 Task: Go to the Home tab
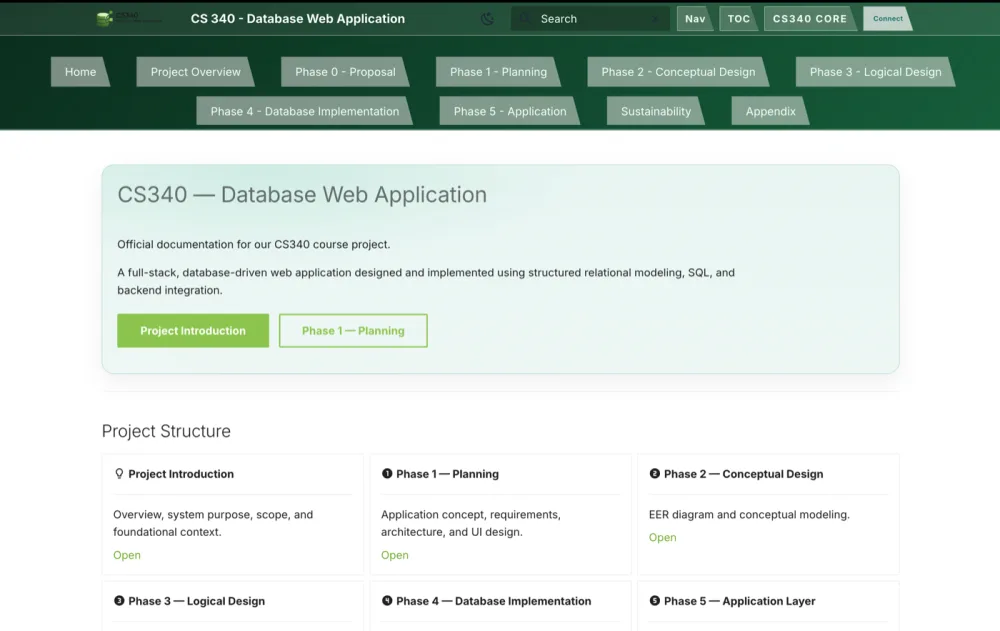(x=80, y=72)
